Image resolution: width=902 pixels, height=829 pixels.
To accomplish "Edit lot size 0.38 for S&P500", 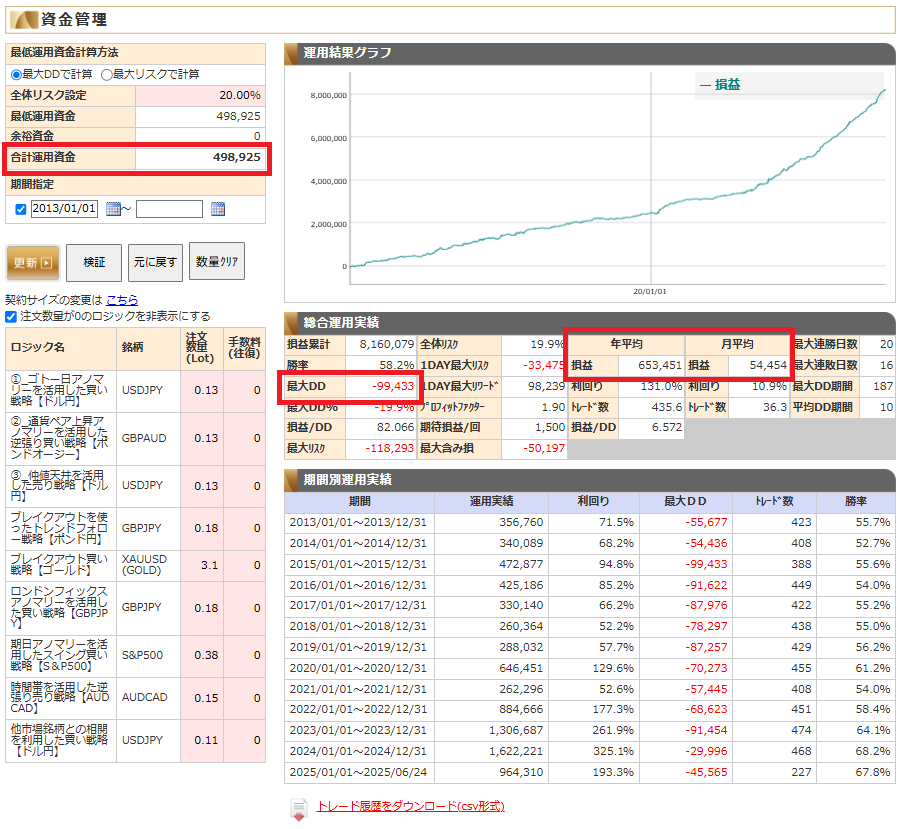I will (x=202, y=655).
